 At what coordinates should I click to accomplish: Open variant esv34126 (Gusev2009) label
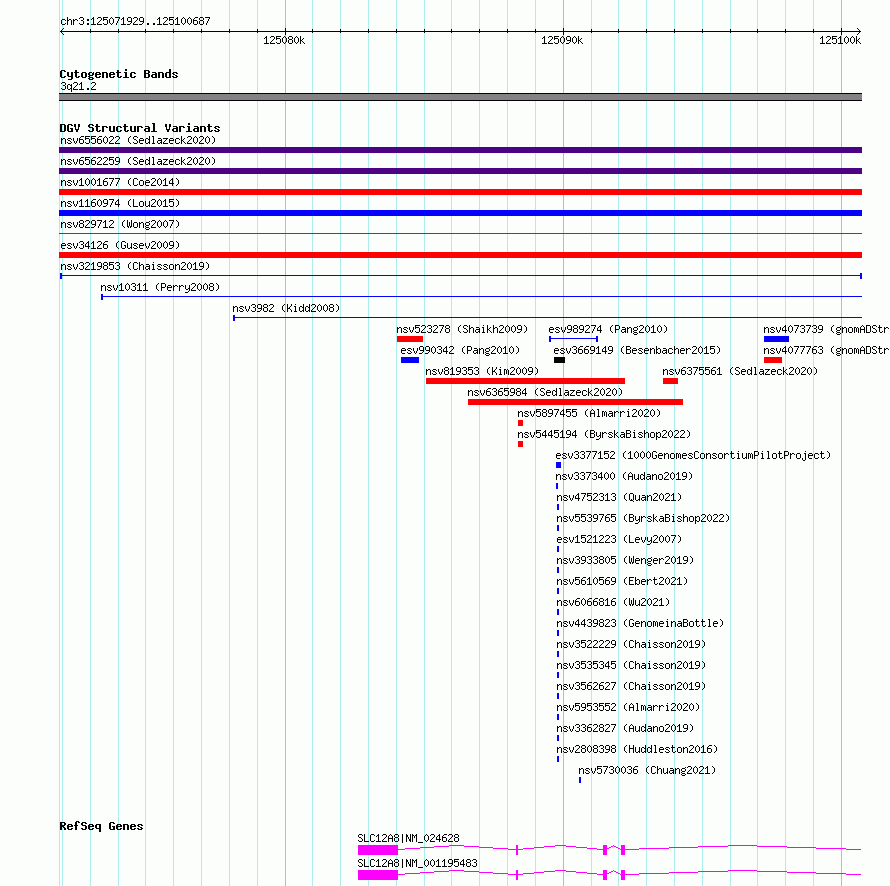(x=120, y=245)
